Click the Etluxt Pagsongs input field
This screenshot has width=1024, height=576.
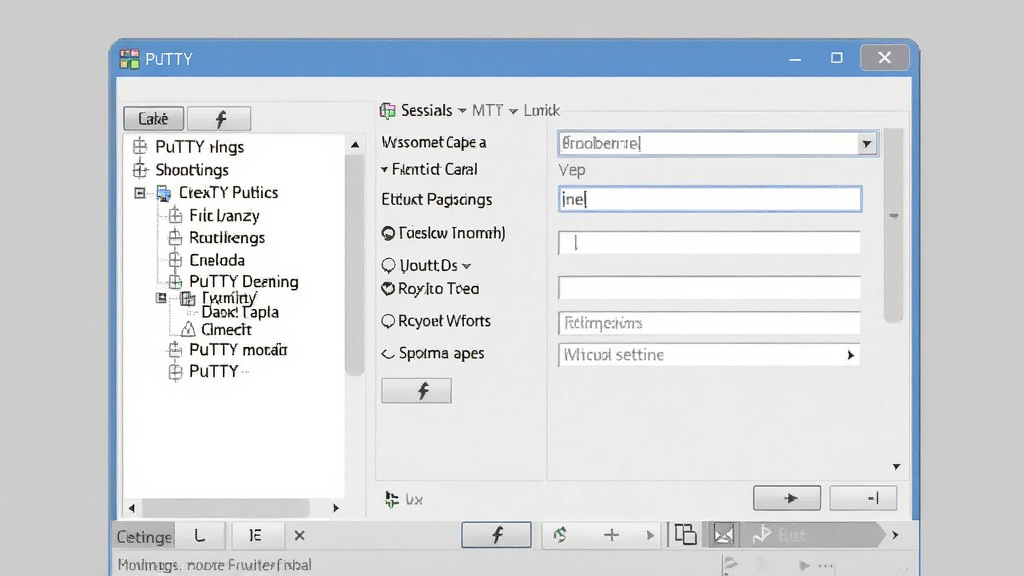point(710,199)
